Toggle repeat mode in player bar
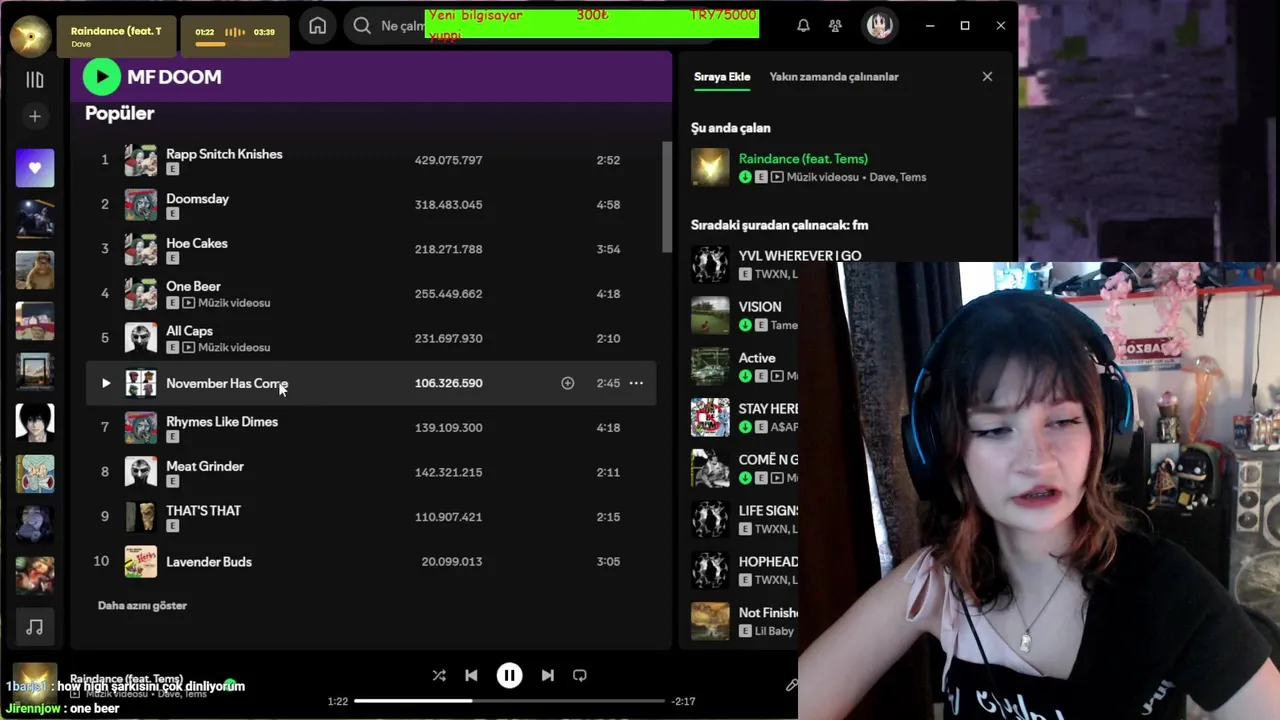Image resolution: width=1280 pixels, height=720 pixels. (579, 676)
